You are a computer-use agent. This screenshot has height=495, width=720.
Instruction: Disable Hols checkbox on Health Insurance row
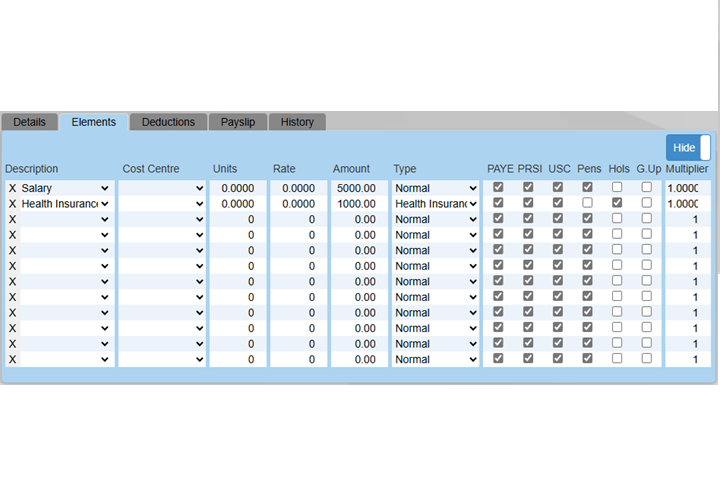click(618, 203)
